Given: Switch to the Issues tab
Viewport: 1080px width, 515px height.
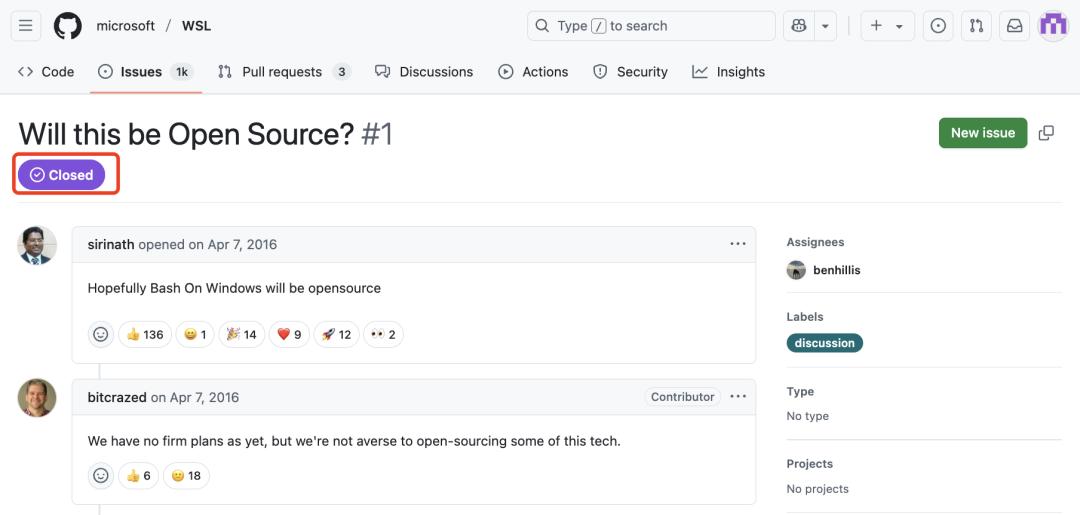Looking at the screenshot, I should [x=146, y=72].
